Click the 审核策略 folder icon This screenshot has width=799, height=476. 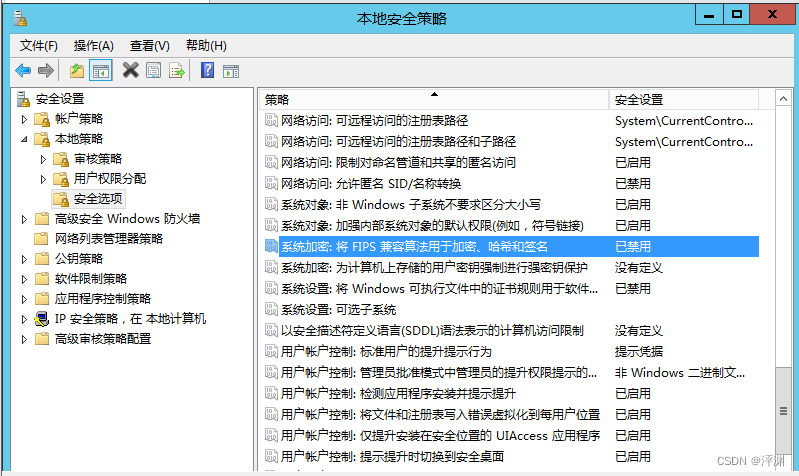[61, 160]
